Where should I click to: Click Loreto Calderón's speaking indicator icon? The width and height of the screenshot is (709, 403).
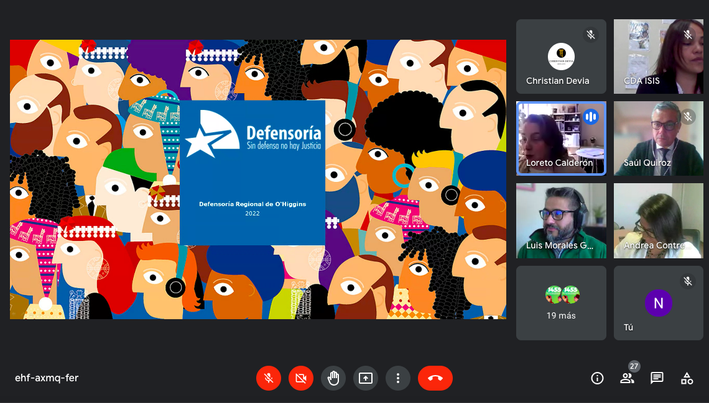click(590, 117)
